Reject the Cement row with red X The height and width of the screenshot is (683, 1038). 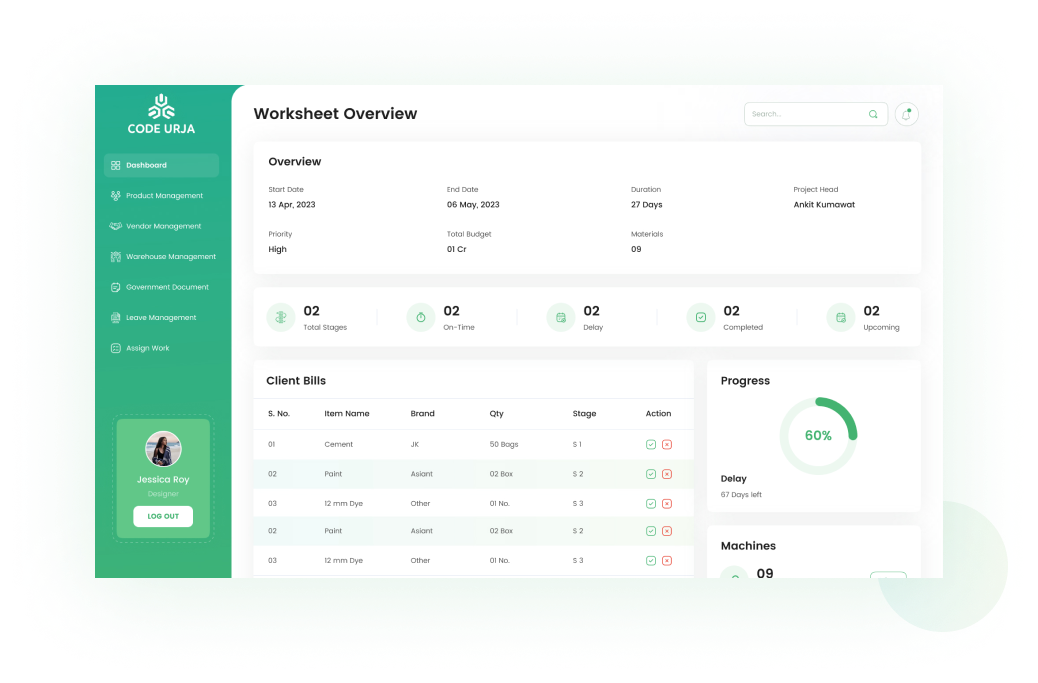(x=667, y=444)
